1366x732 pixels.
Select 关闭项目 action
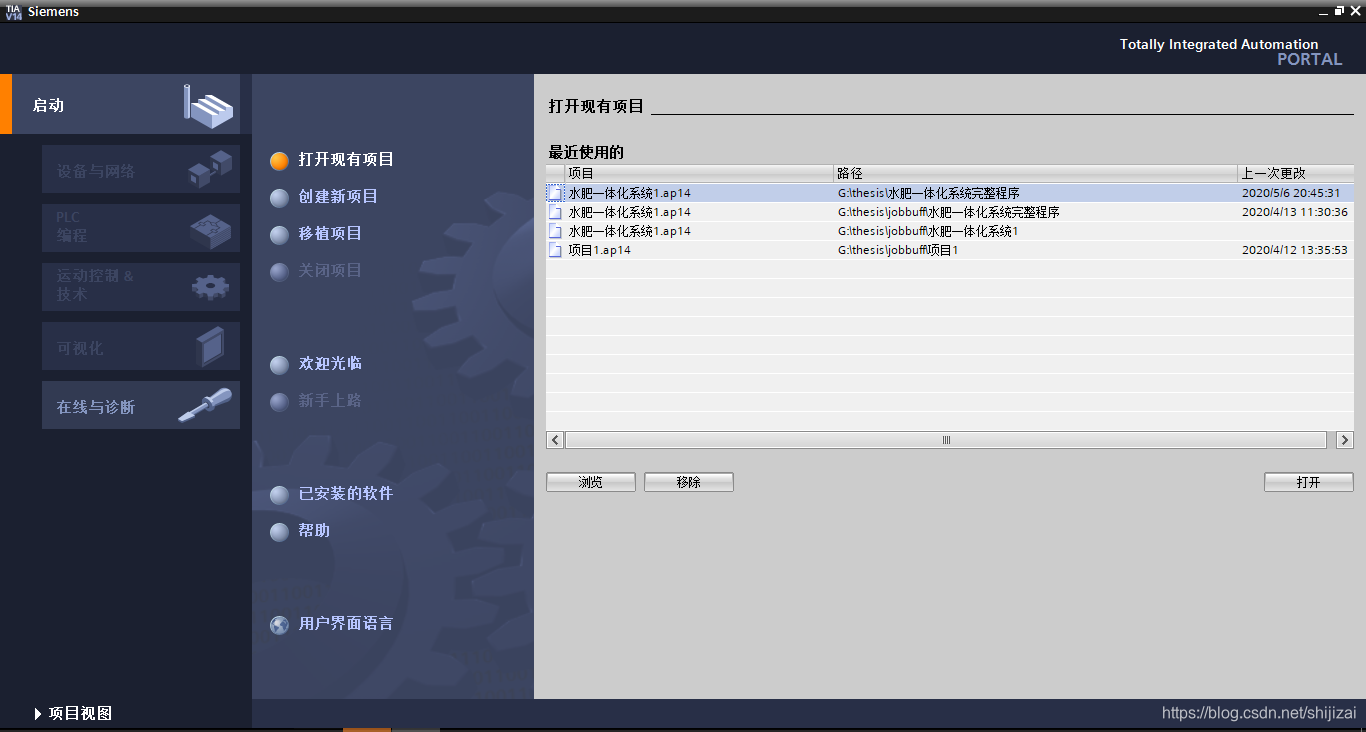[x=316, y=270]
